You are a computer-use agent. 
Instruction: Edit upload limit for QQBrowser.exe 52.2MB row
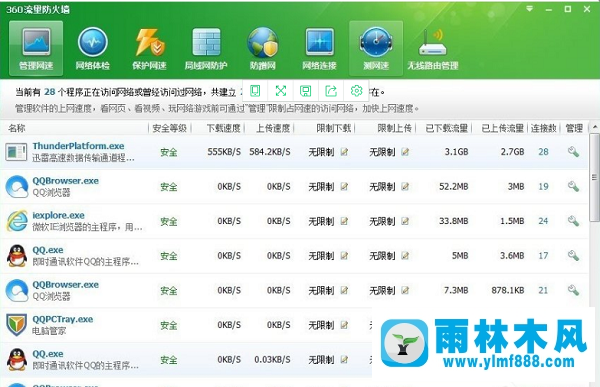click(405, 186)
